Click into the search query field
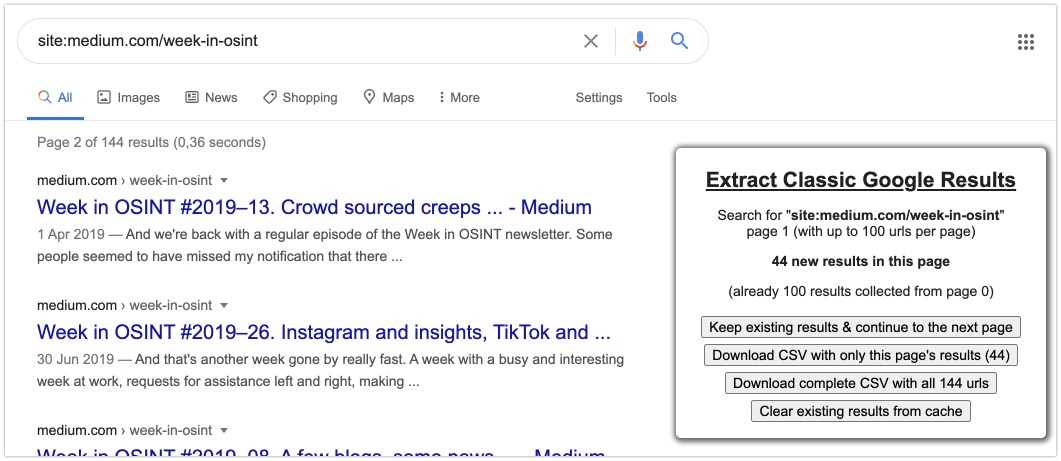 [304, 41]
